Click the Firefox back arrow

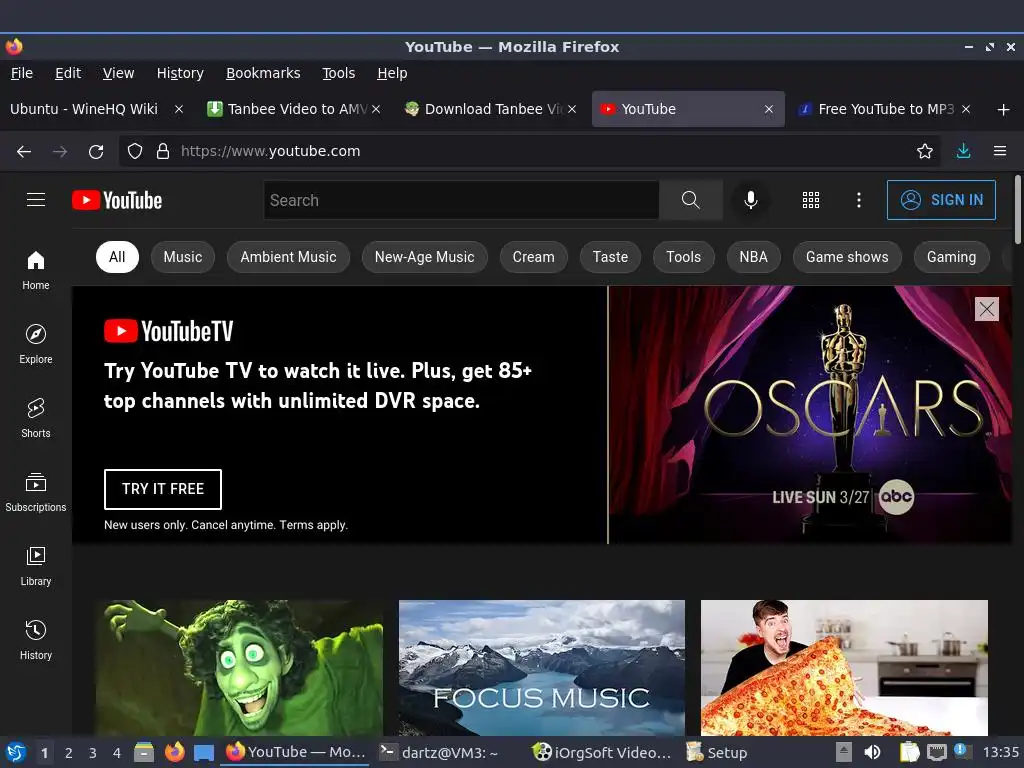pos(24,152)
